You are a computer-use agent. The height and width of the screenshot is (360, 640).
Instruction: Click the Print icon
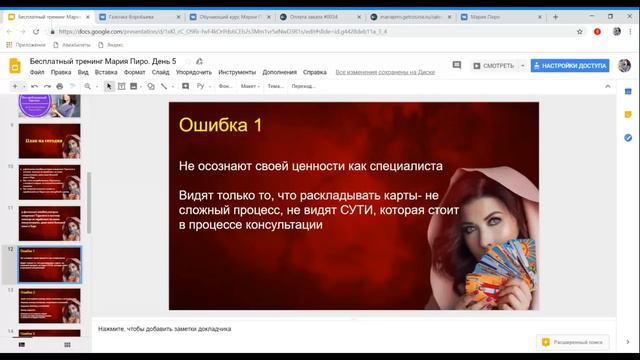pyautogui.click(x=60, y=87)
